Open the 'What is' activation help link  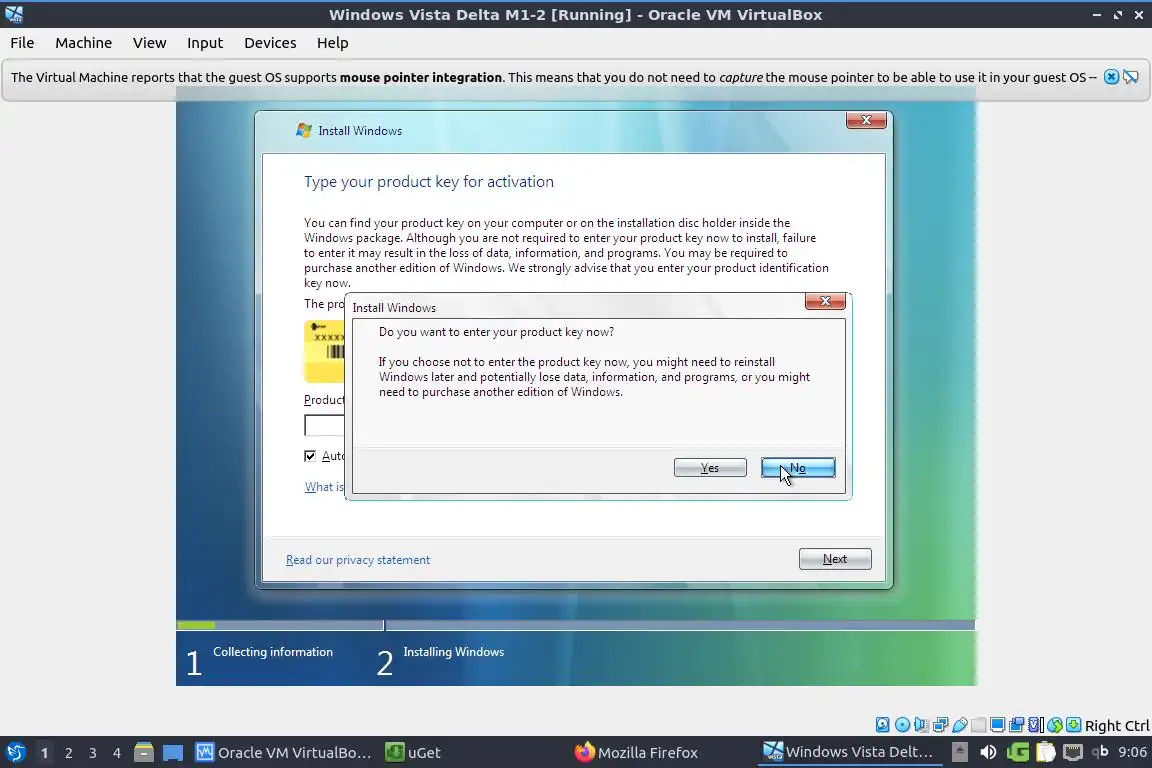[x=324, y=487]
